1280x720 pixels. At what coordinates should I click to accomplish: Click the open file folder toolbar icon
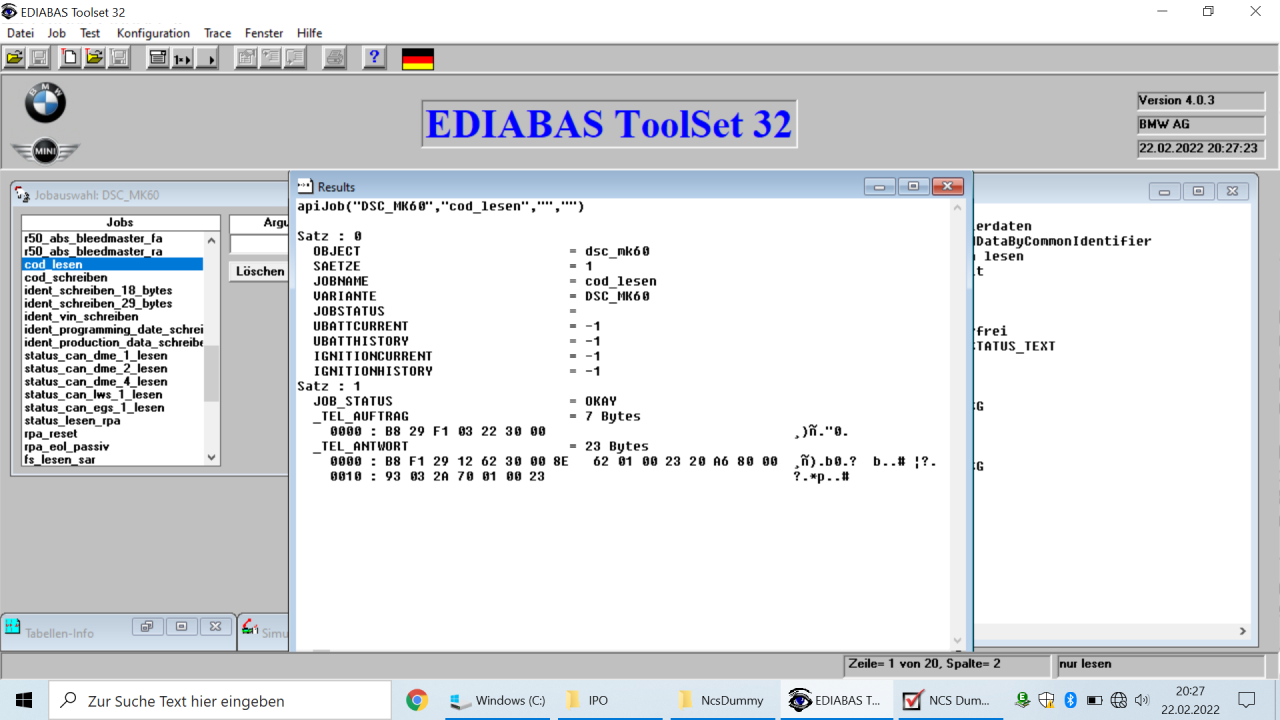pos(14,58)
